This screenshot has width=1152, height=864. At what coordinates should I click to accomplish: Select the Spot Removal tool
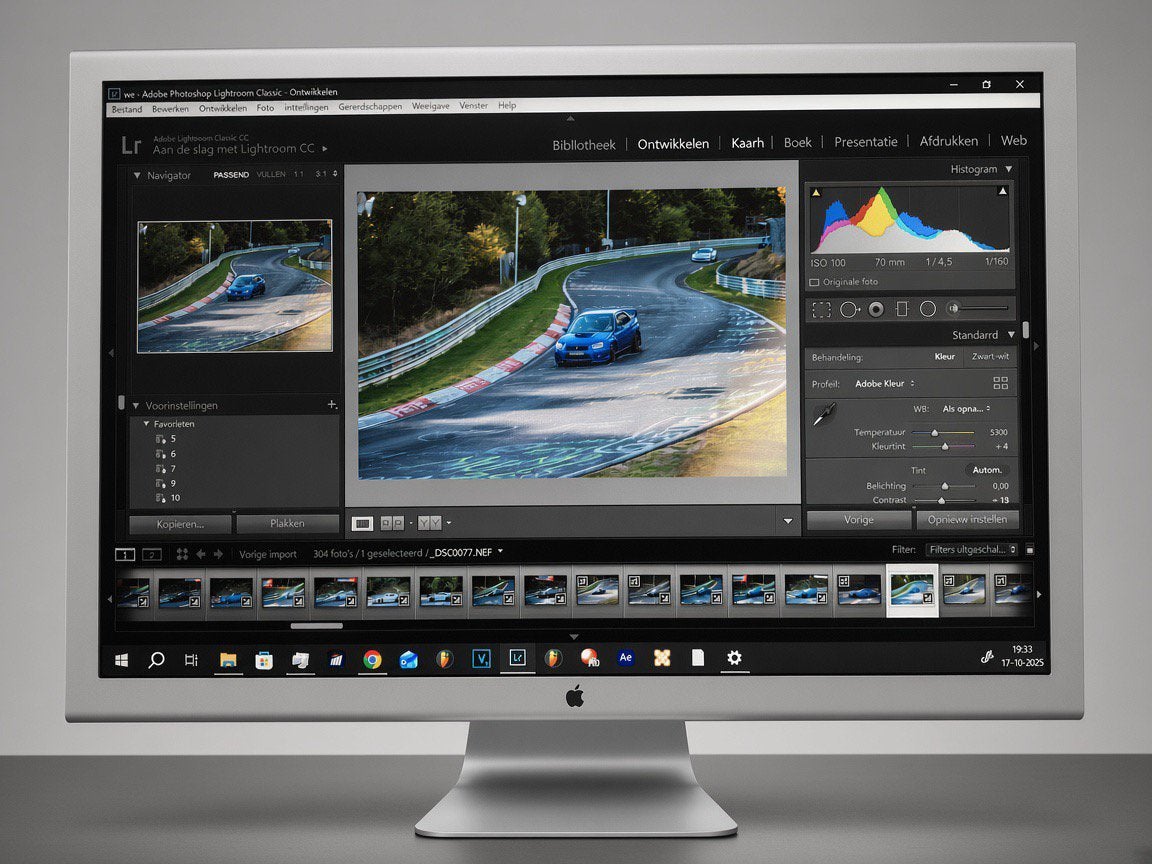(x=849, y=309)
